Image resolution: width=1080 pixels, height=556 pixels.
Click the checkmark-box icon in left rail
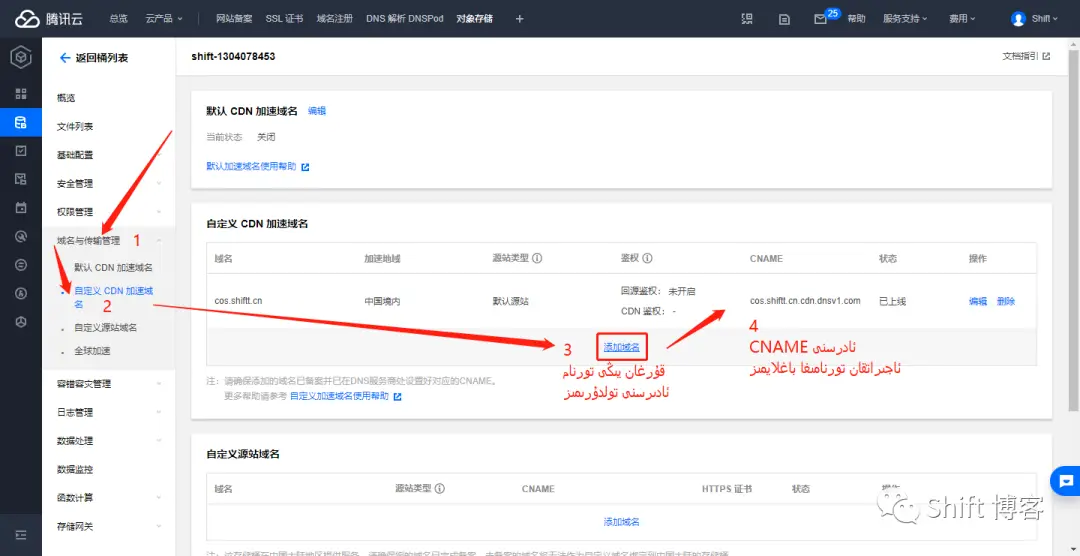pyautogui.click(x=21, y=151)
